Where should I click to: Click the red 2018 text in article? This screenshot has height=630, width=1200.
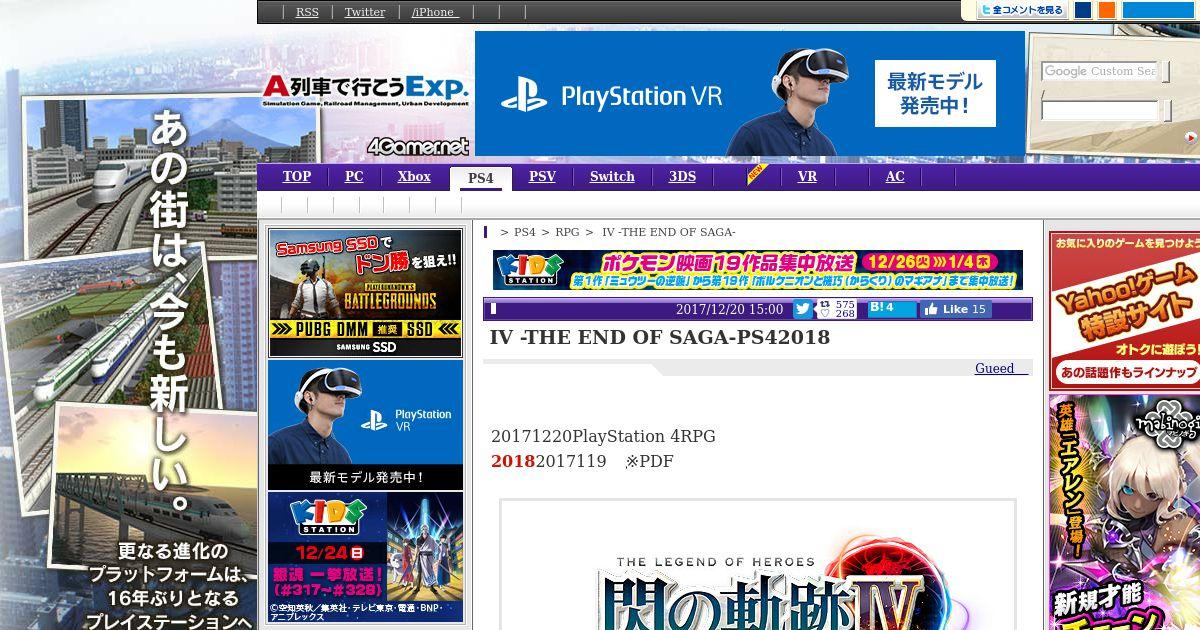pyautogui.click(x=513, y=461)
